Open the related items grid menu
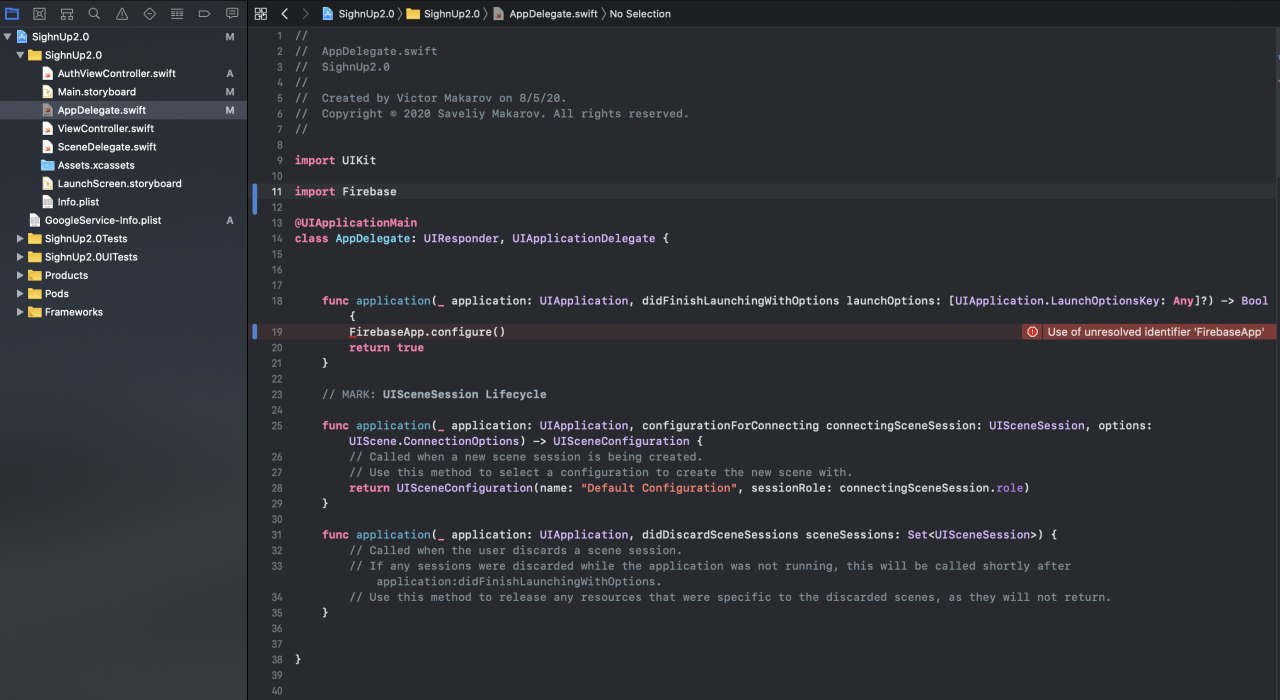Image resolution: width=1280 pixels, height=700 pixels. (x=261, y=14)
